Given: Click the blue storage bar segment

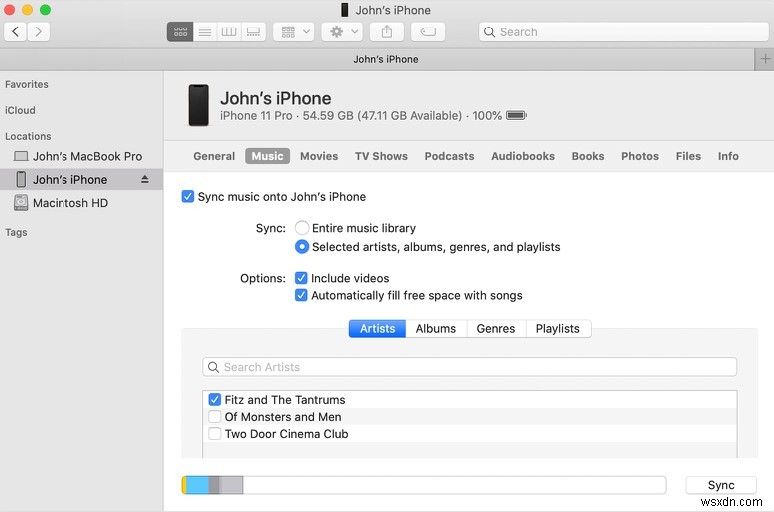Looking at the screenshot, I should pos(197,485).
